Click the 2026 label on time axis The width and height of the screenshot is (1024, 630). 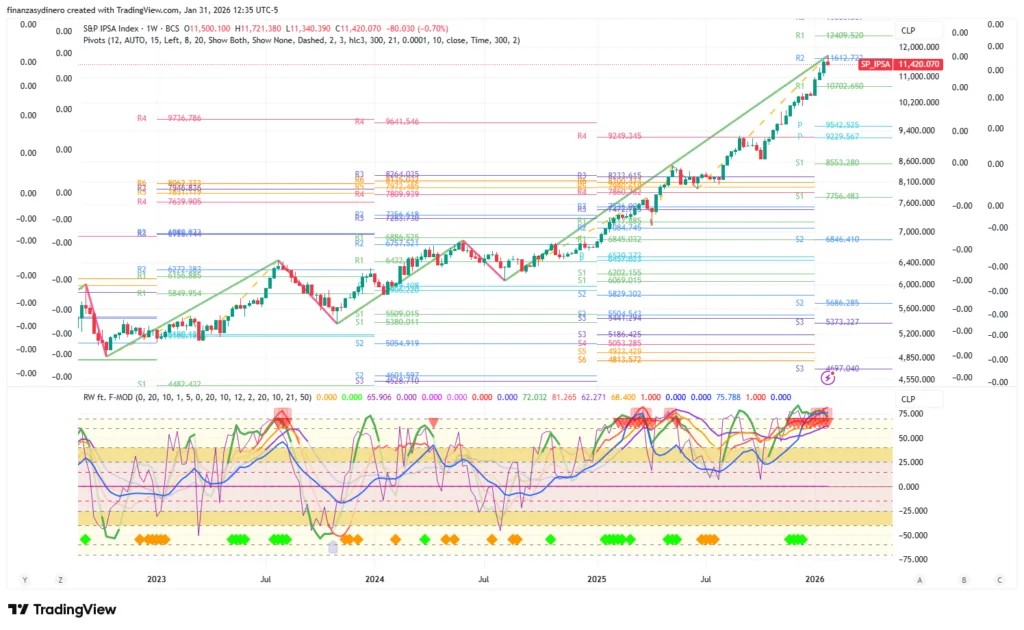point(815,579)
